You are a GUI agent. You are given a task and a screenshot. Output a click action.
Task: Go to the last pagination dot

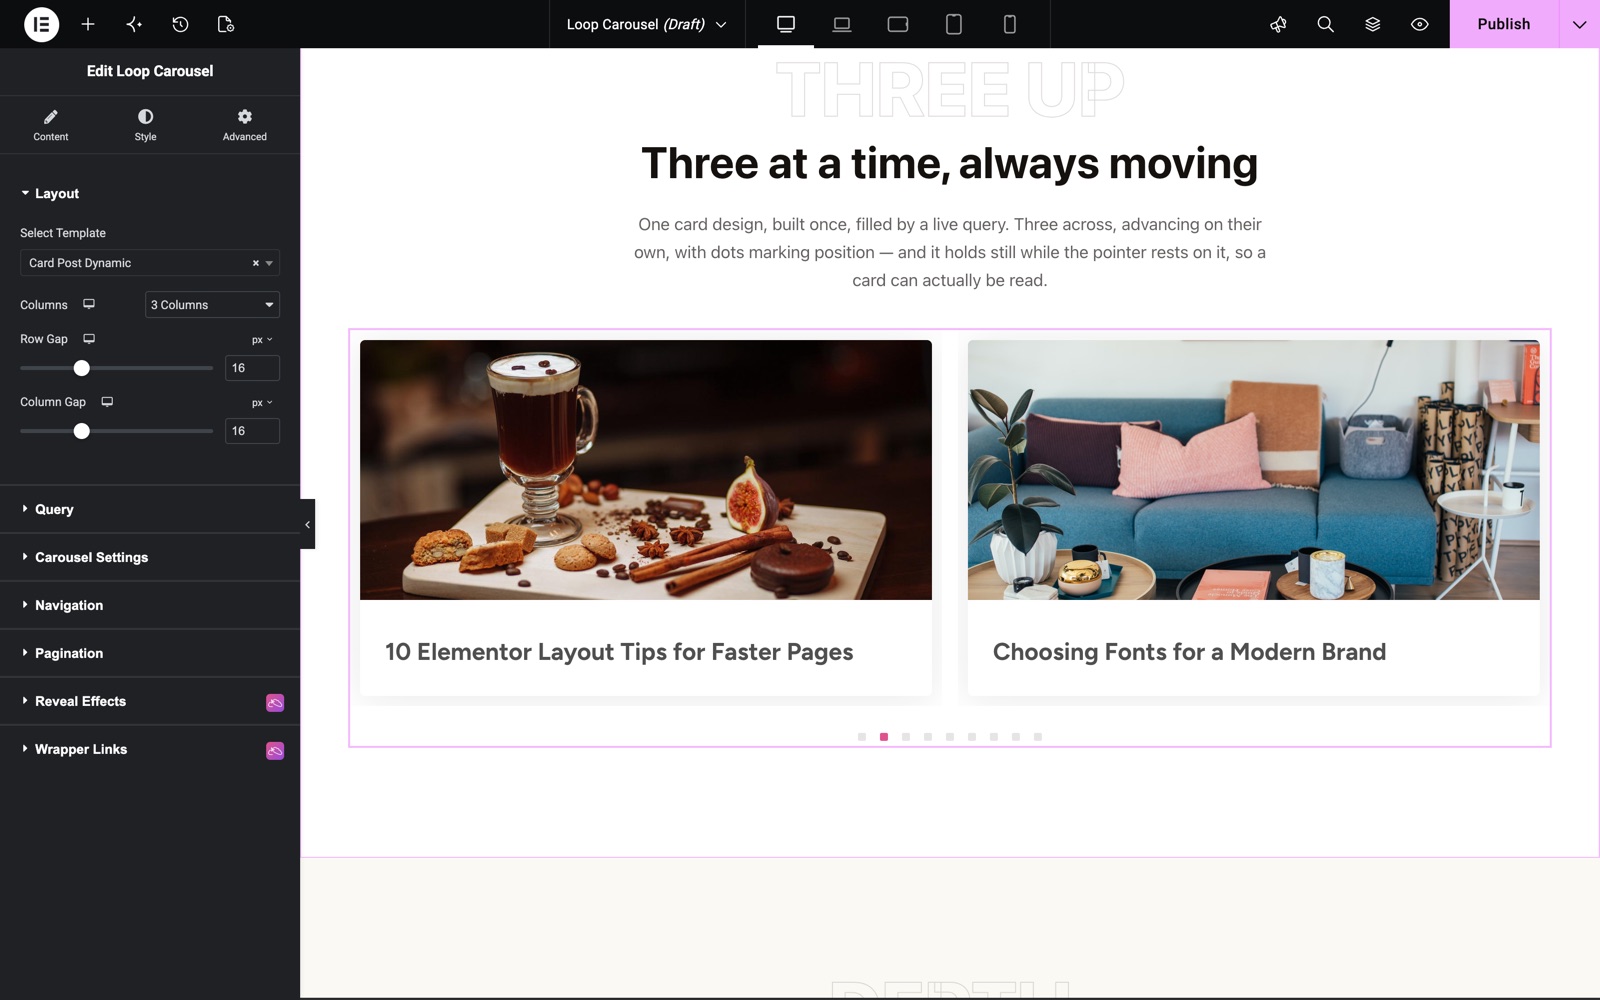pos(1038,737)
